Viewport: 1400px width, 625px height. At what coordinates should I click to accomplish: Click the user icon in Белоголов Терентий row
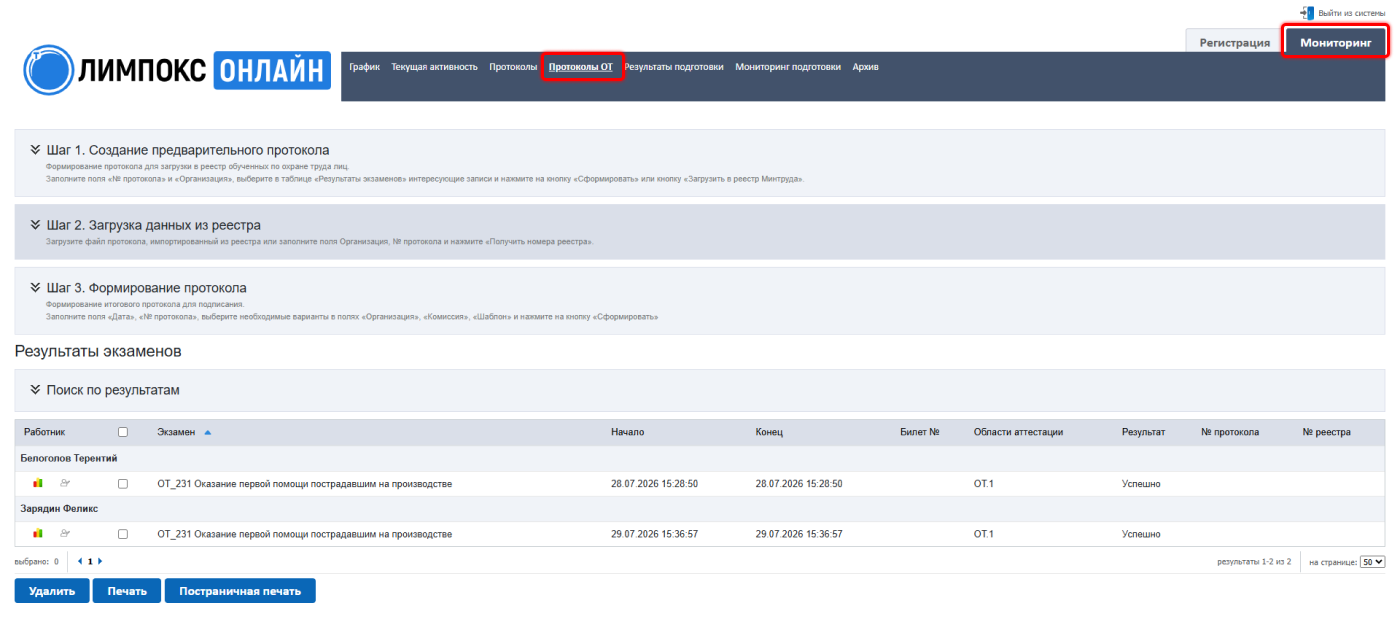[66, 483]
